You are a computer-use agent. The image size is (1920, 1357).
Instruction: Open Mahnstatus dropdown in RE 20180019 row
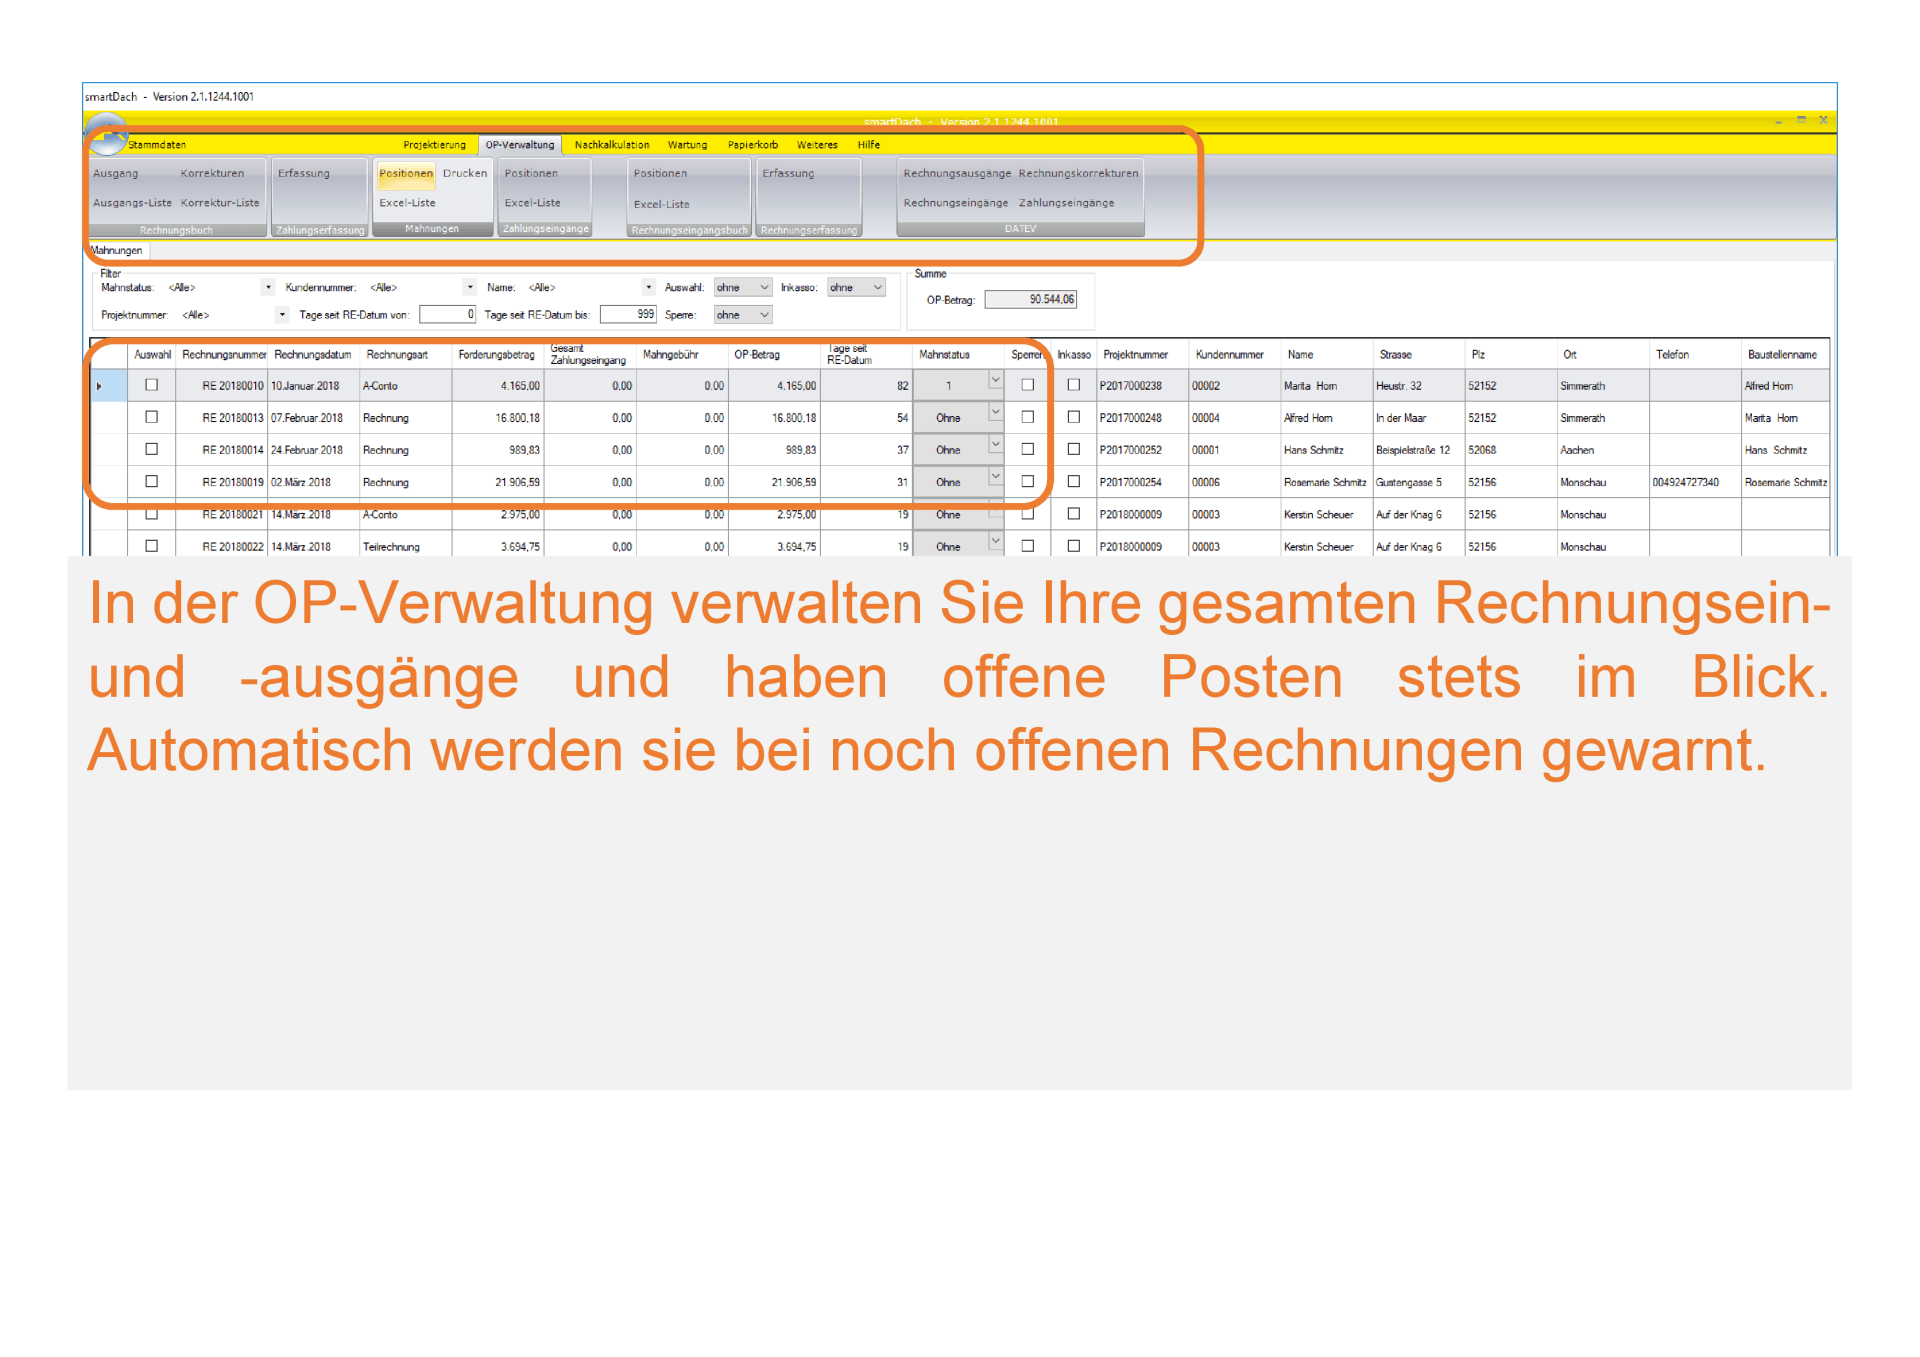tap(995, 478)
